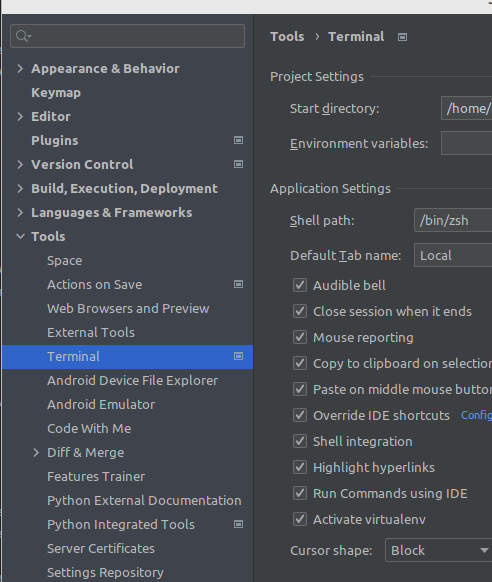Expand Version Control tree node

[x=20, y=164]
